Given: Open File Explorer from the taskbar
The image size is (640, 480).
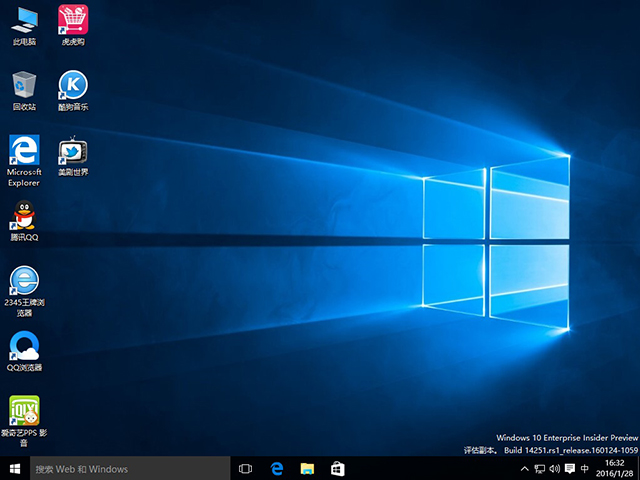Looking at the screenshot, I should (308, 468).
